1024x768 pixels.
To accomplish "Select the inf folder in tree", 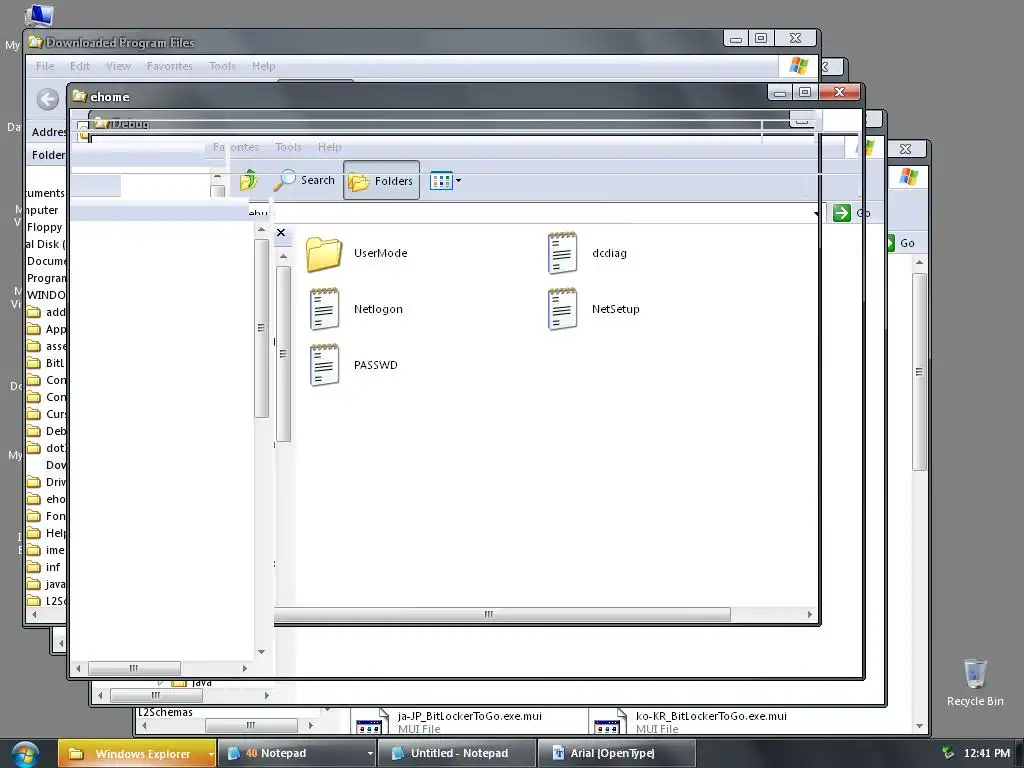I will [44, 567].
